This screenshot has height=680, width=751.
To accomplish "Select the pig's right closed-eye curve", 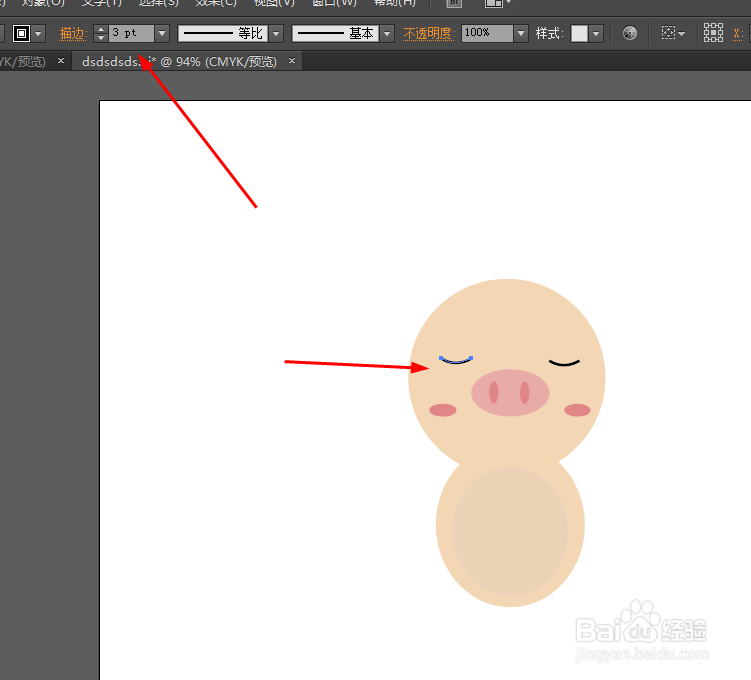I will coord(565,363).
